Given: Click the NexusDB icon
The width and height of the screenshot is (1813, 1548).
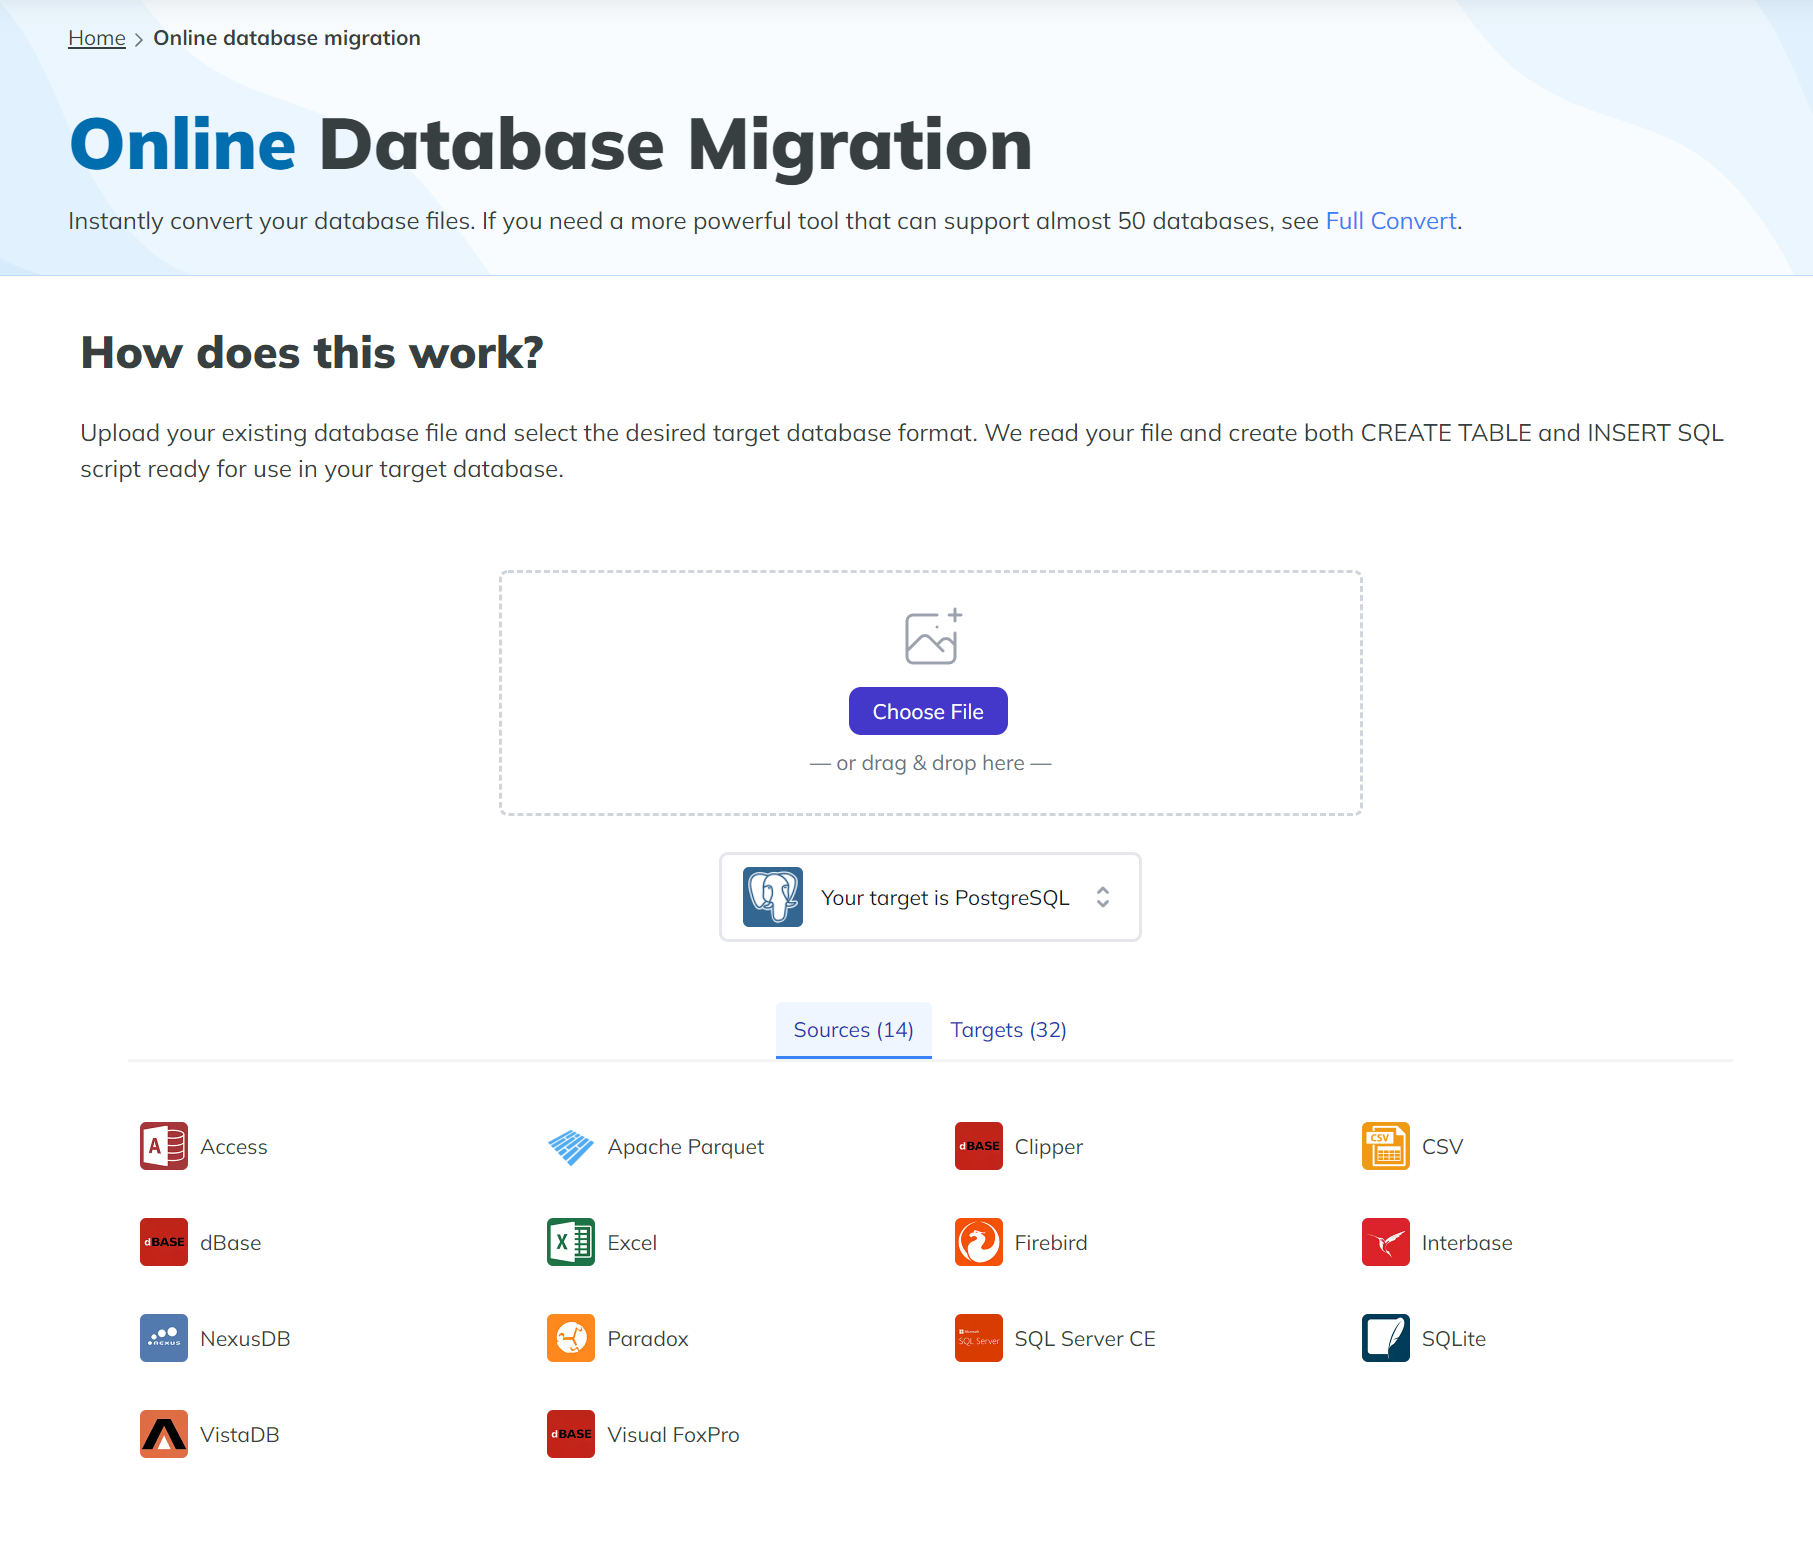Looking at the screenshot, I should pos(164,1338).
